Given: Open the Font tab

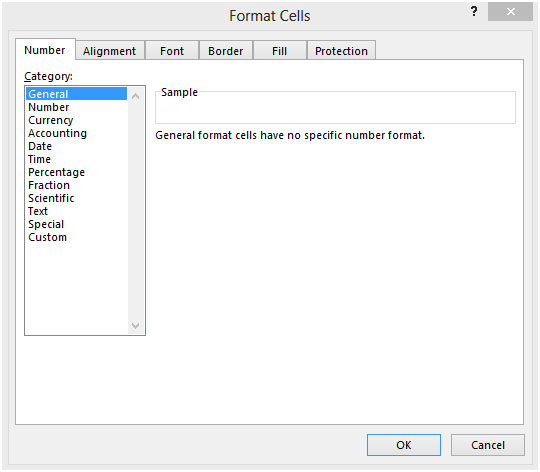Looking at the screenshot, I should 172,51.
